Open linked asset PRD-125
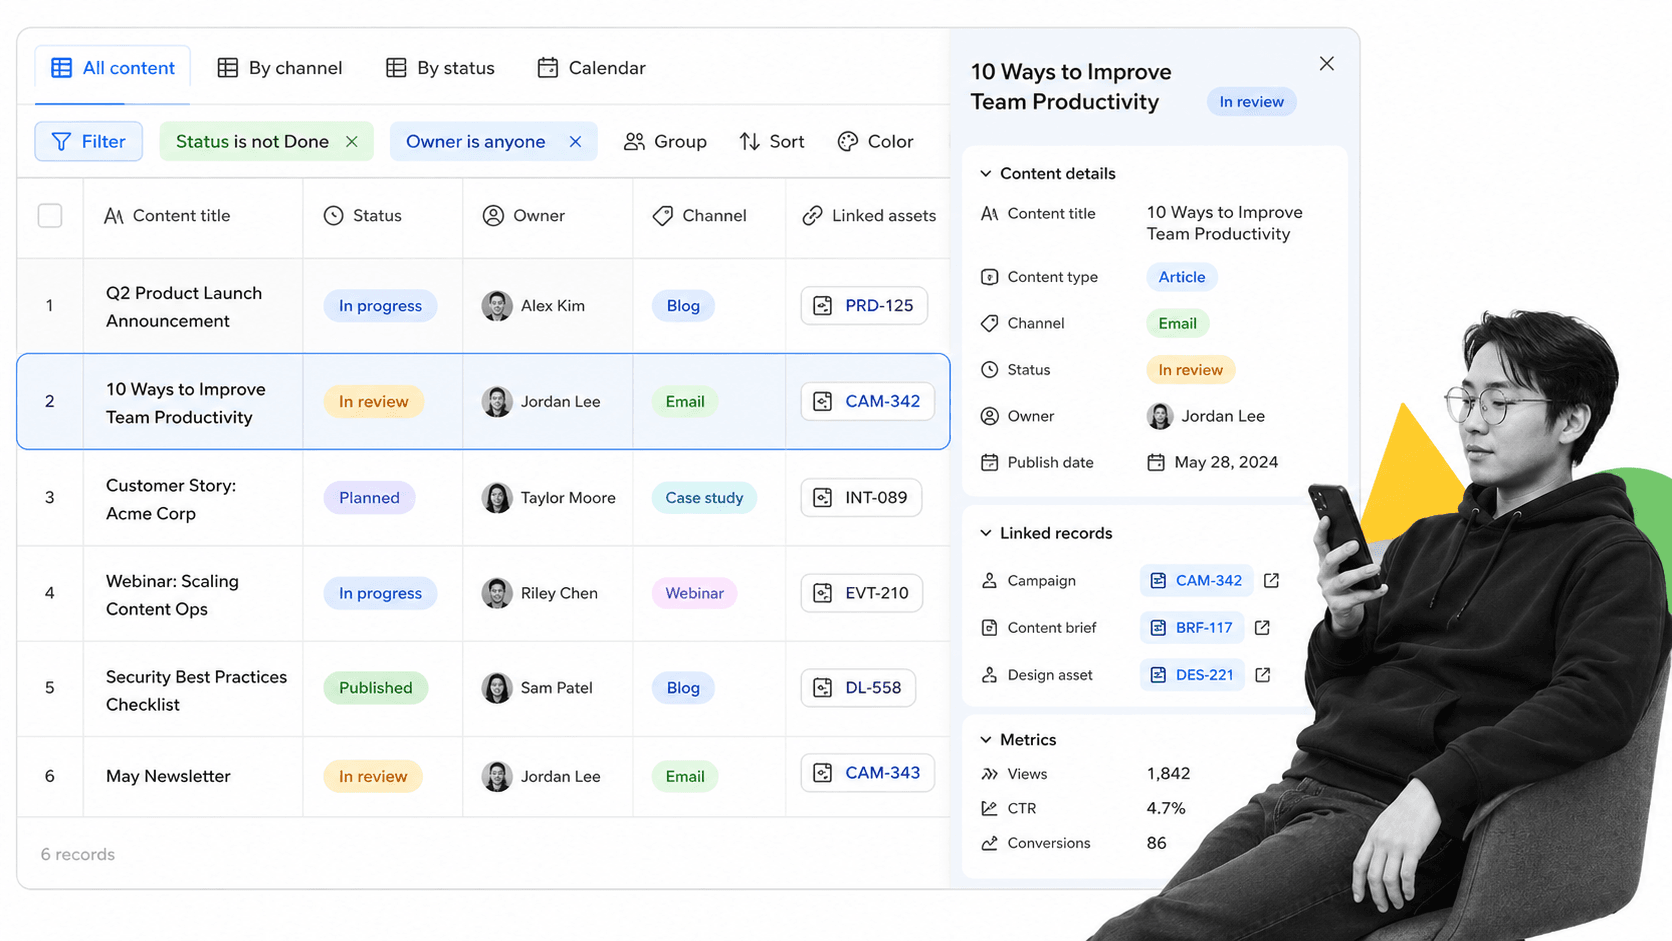The image size is (1672, 941). (864, 306)
